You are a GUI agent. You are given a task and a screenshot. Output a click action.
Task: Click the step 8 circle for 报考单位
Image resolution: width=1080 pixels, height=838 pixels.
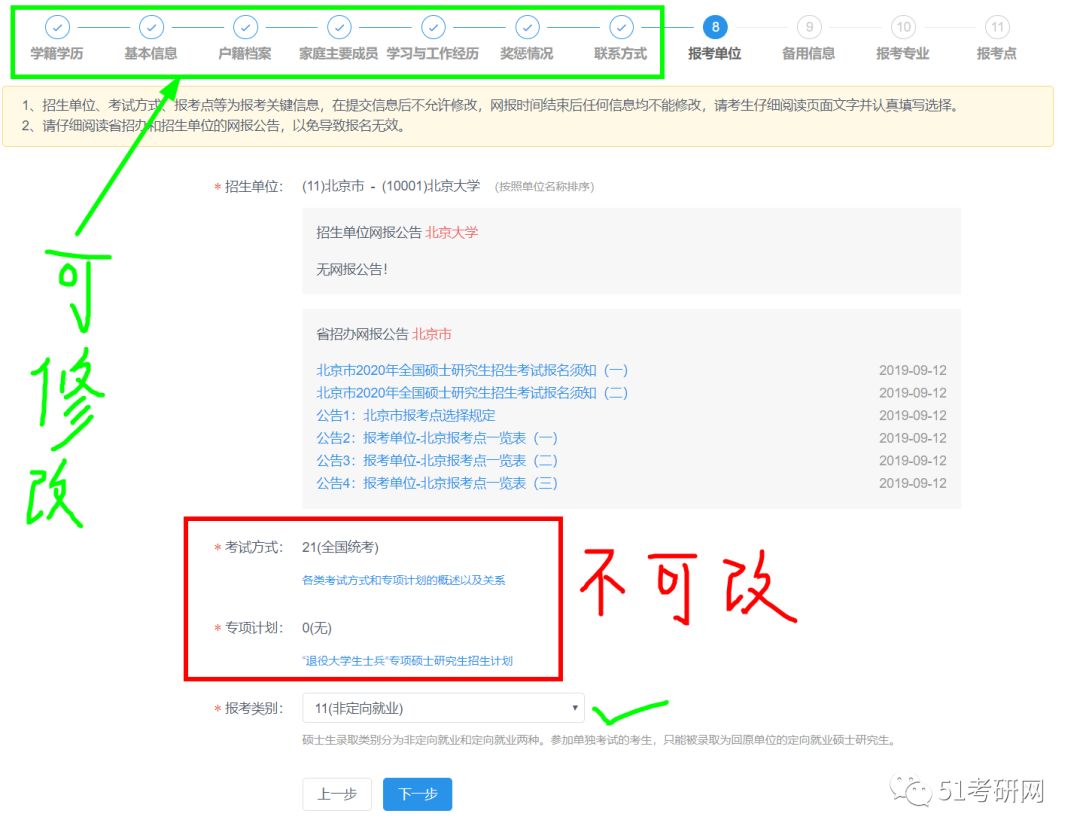(716, 28)
